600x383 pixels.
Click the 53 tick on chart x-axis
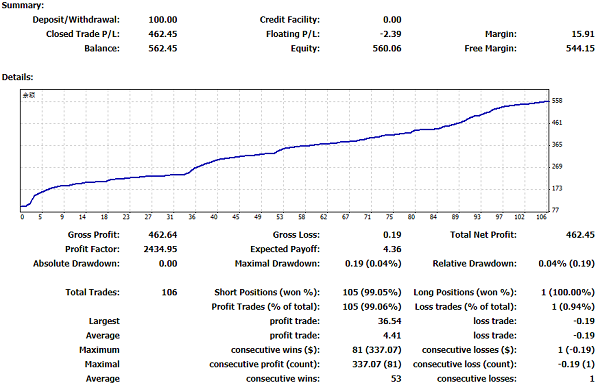click(x=280, y=217)
